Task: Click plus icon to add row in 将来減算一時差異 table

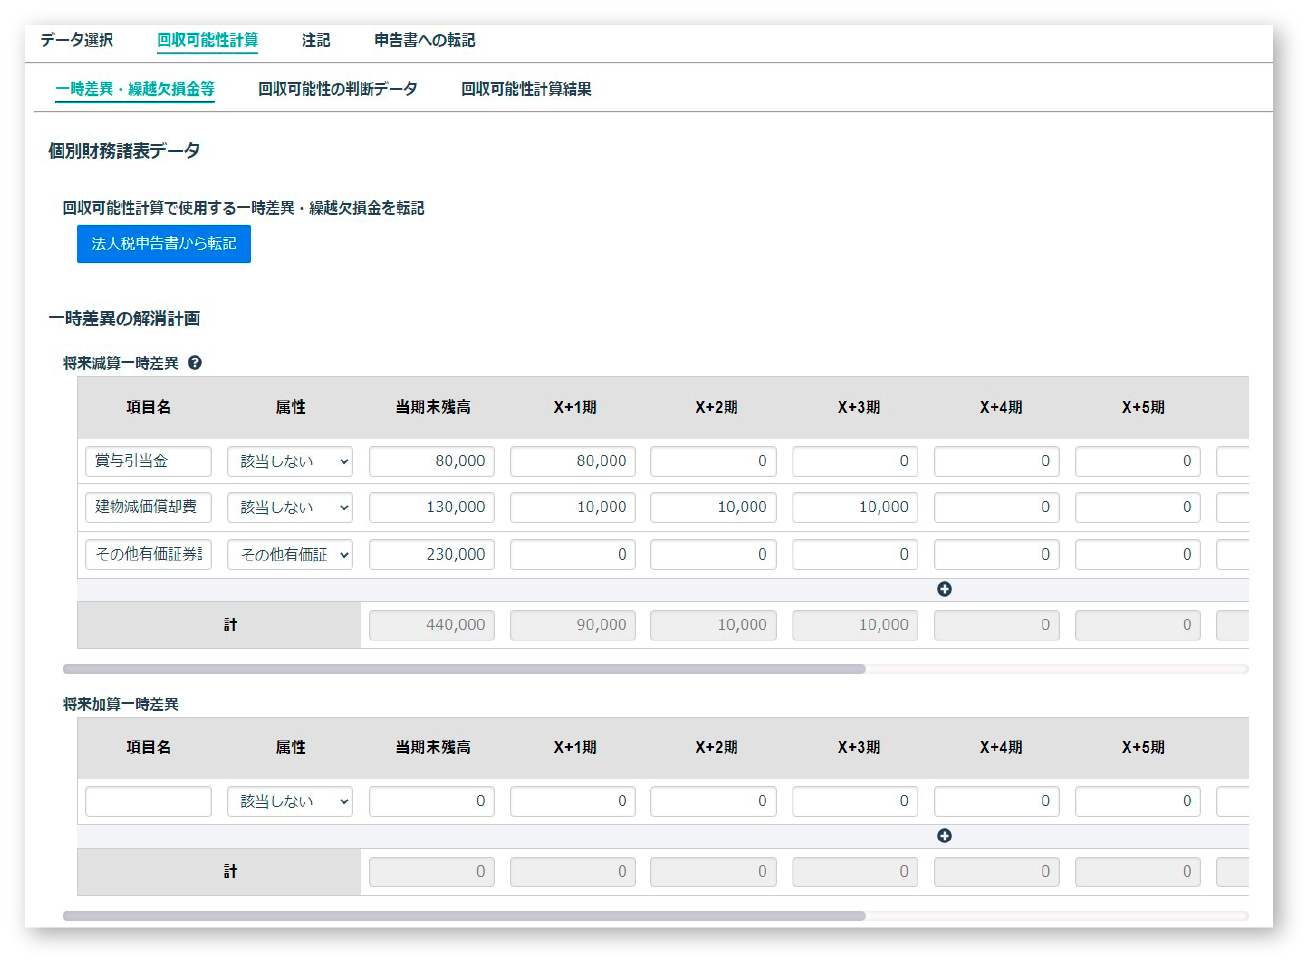Action: pyautogui.click(x=944, y=589)
